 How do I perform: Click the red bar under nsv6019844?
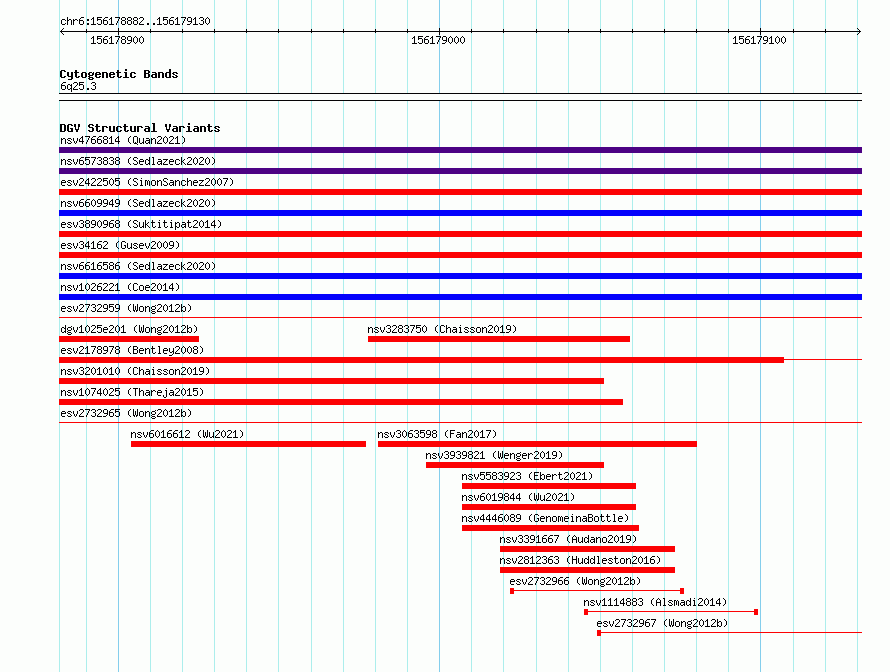(549, 507)
